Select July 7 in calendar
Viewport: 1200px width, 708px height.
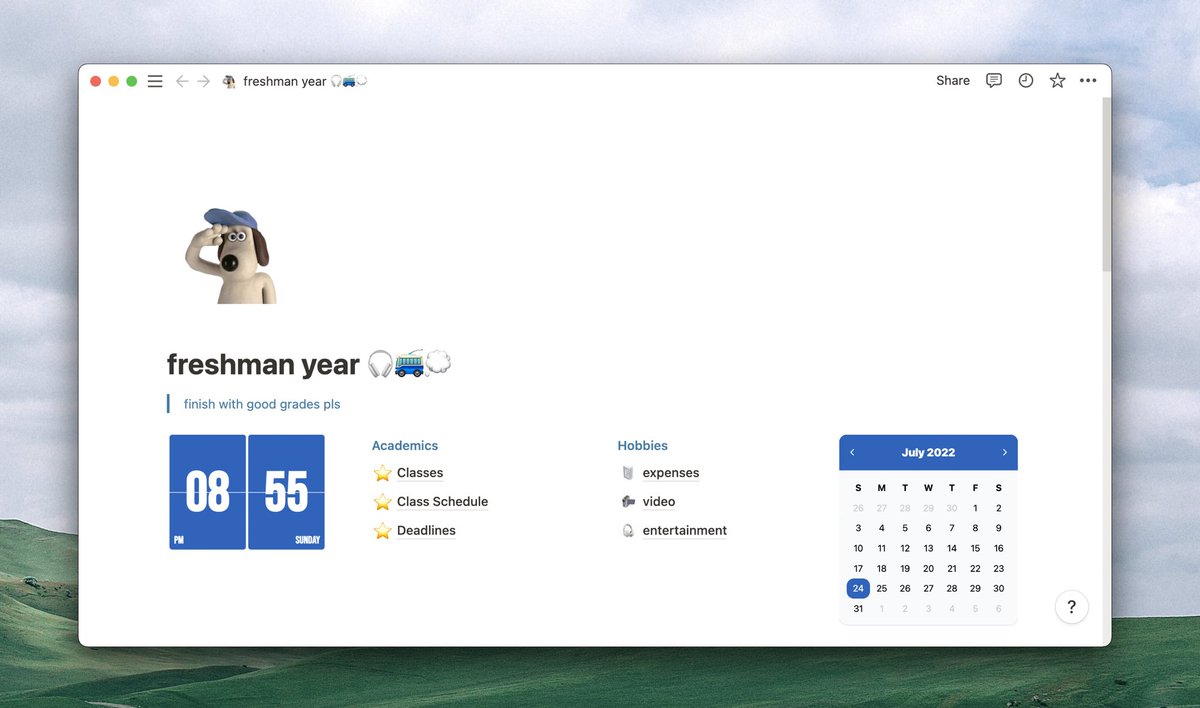(x=952, y=528)
